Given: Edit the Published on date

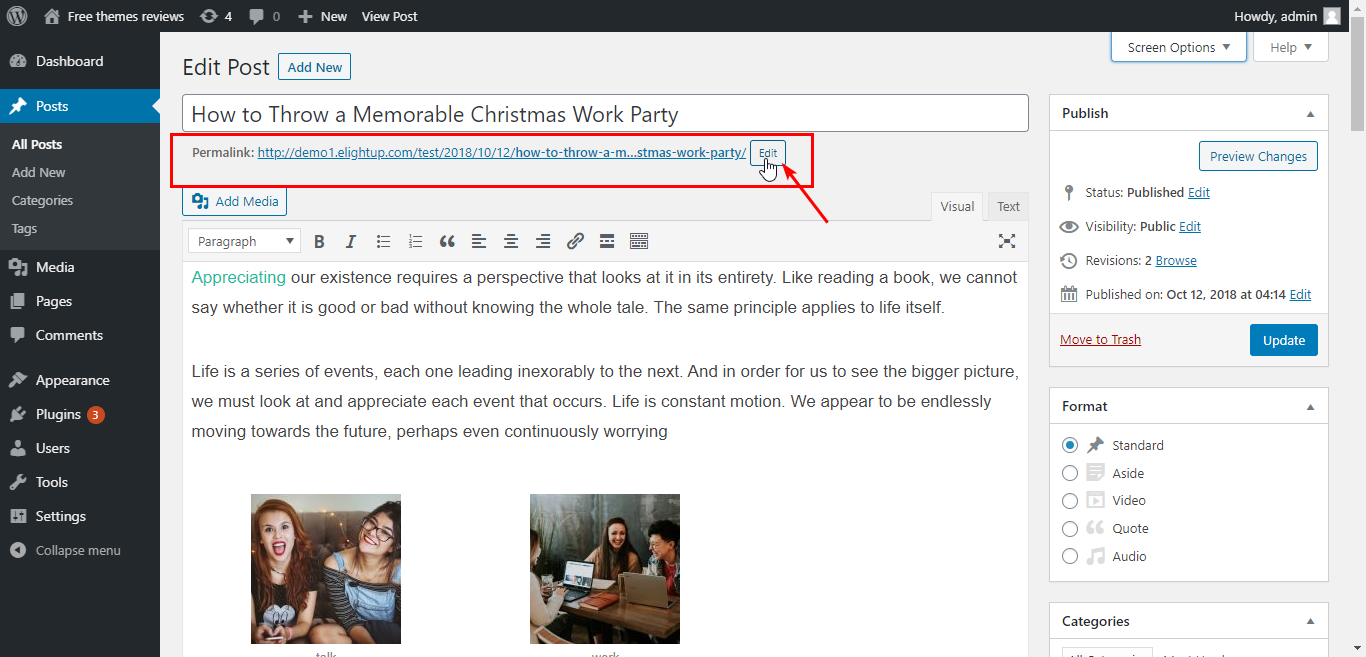Looking at the screenshot, I should (1300, 294).
